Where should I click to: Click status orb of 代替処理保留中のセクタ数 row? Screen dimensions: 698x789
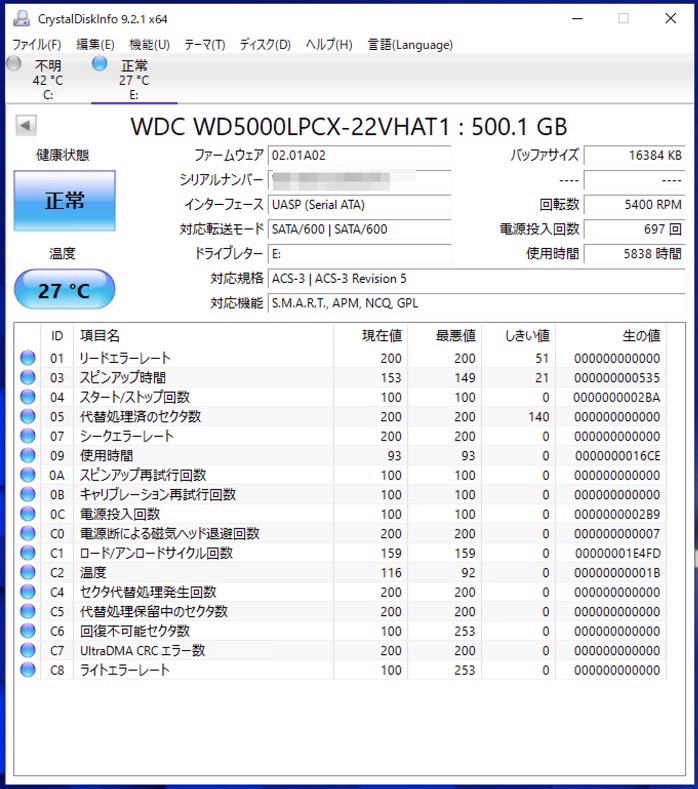coord(28,611)
